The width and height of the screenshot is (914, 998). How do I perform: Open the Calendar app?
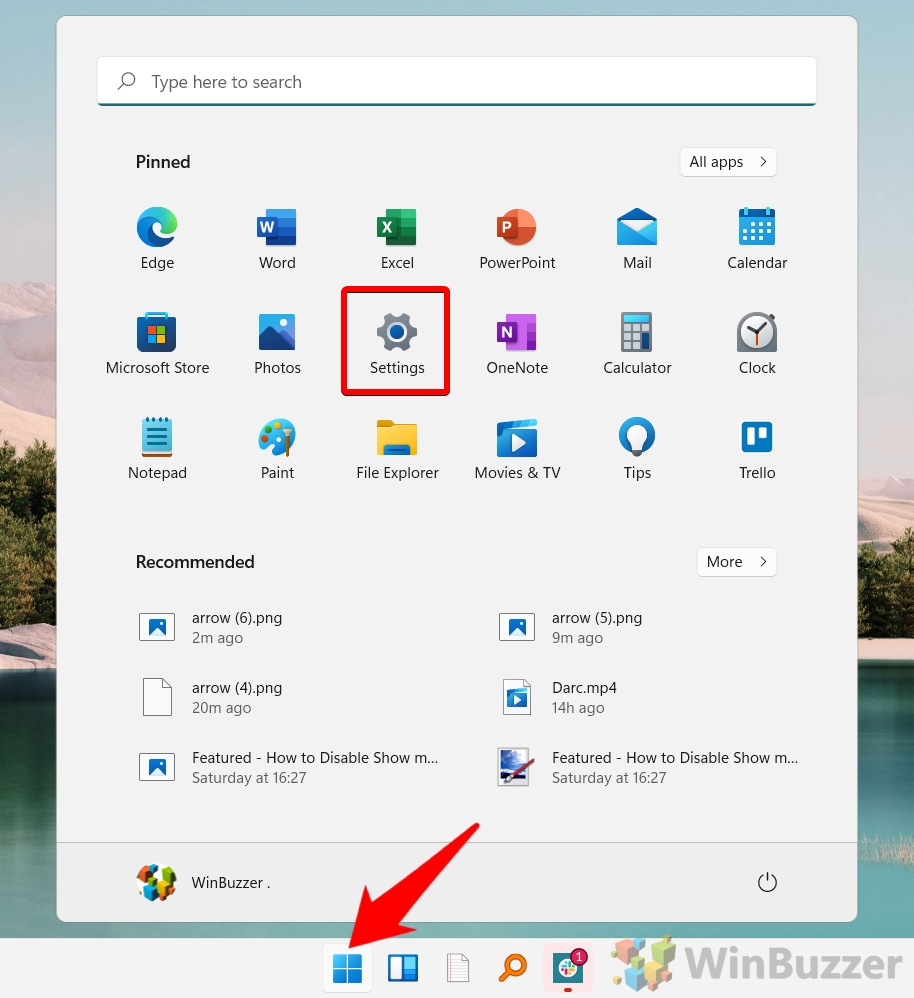click(x=757, y=238)
